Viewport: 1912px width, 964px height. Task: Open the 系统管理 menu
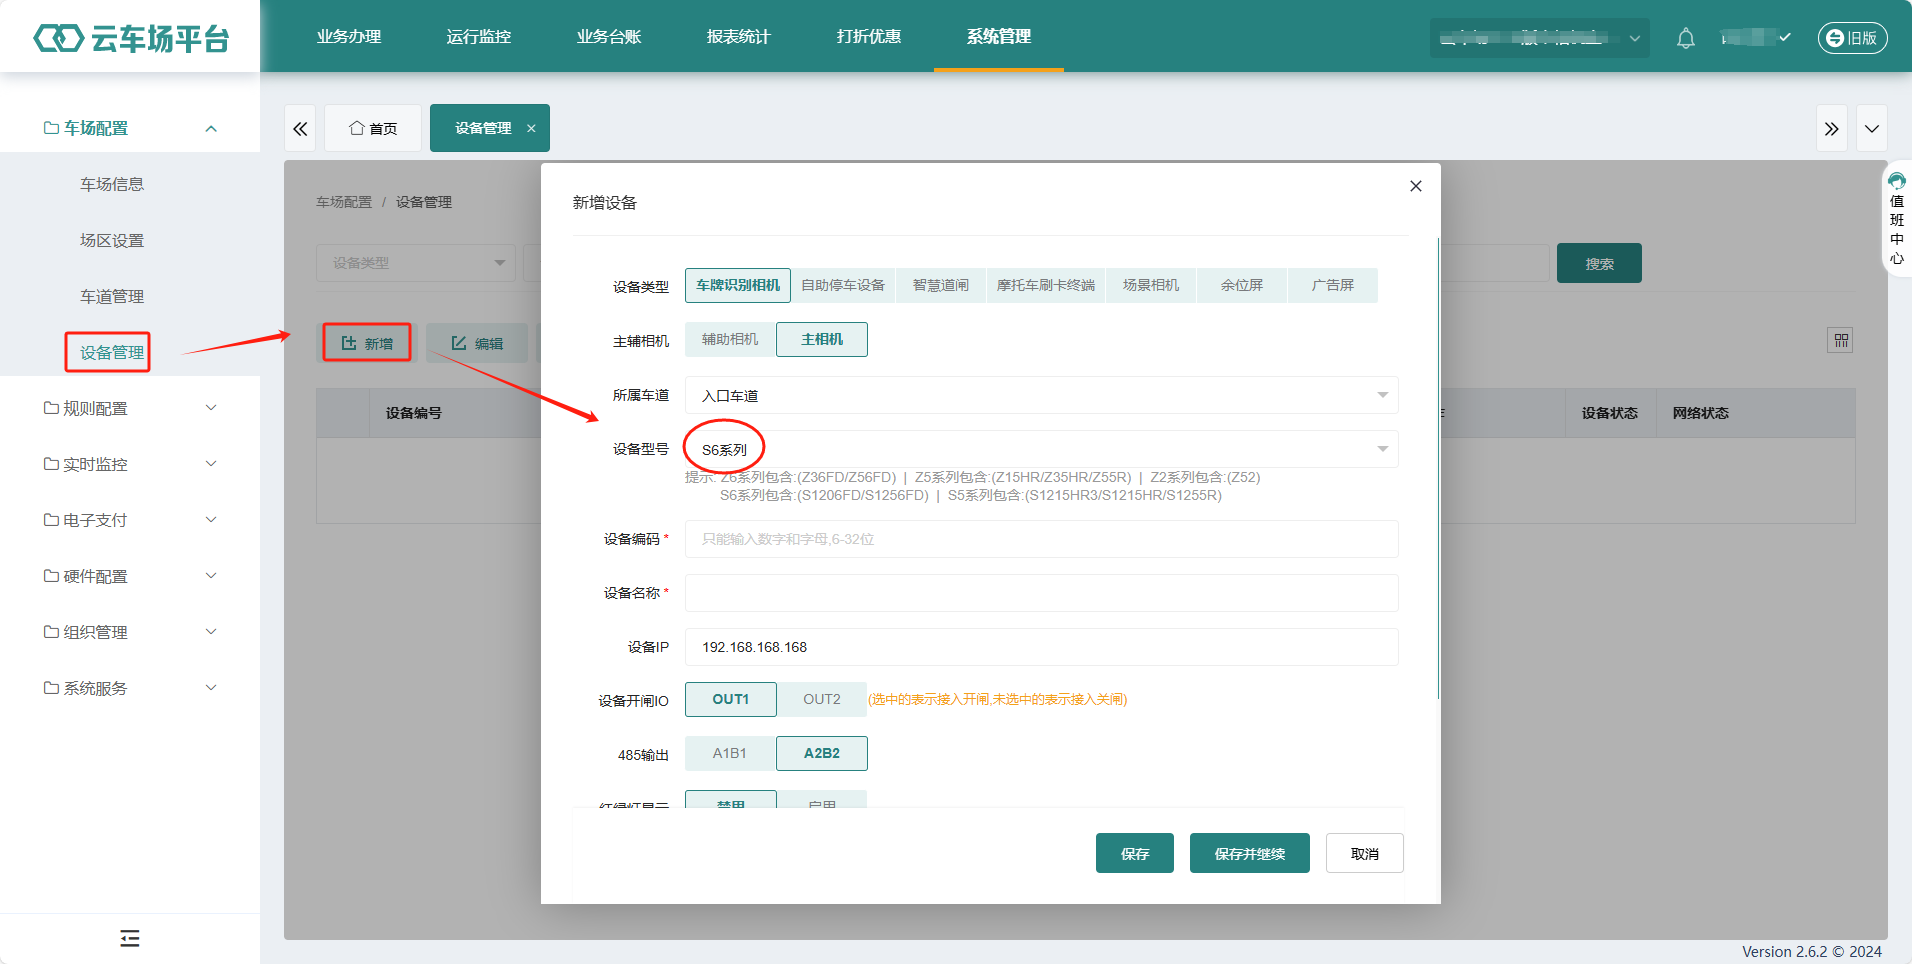pyautogui.click(x=999, y=36)
